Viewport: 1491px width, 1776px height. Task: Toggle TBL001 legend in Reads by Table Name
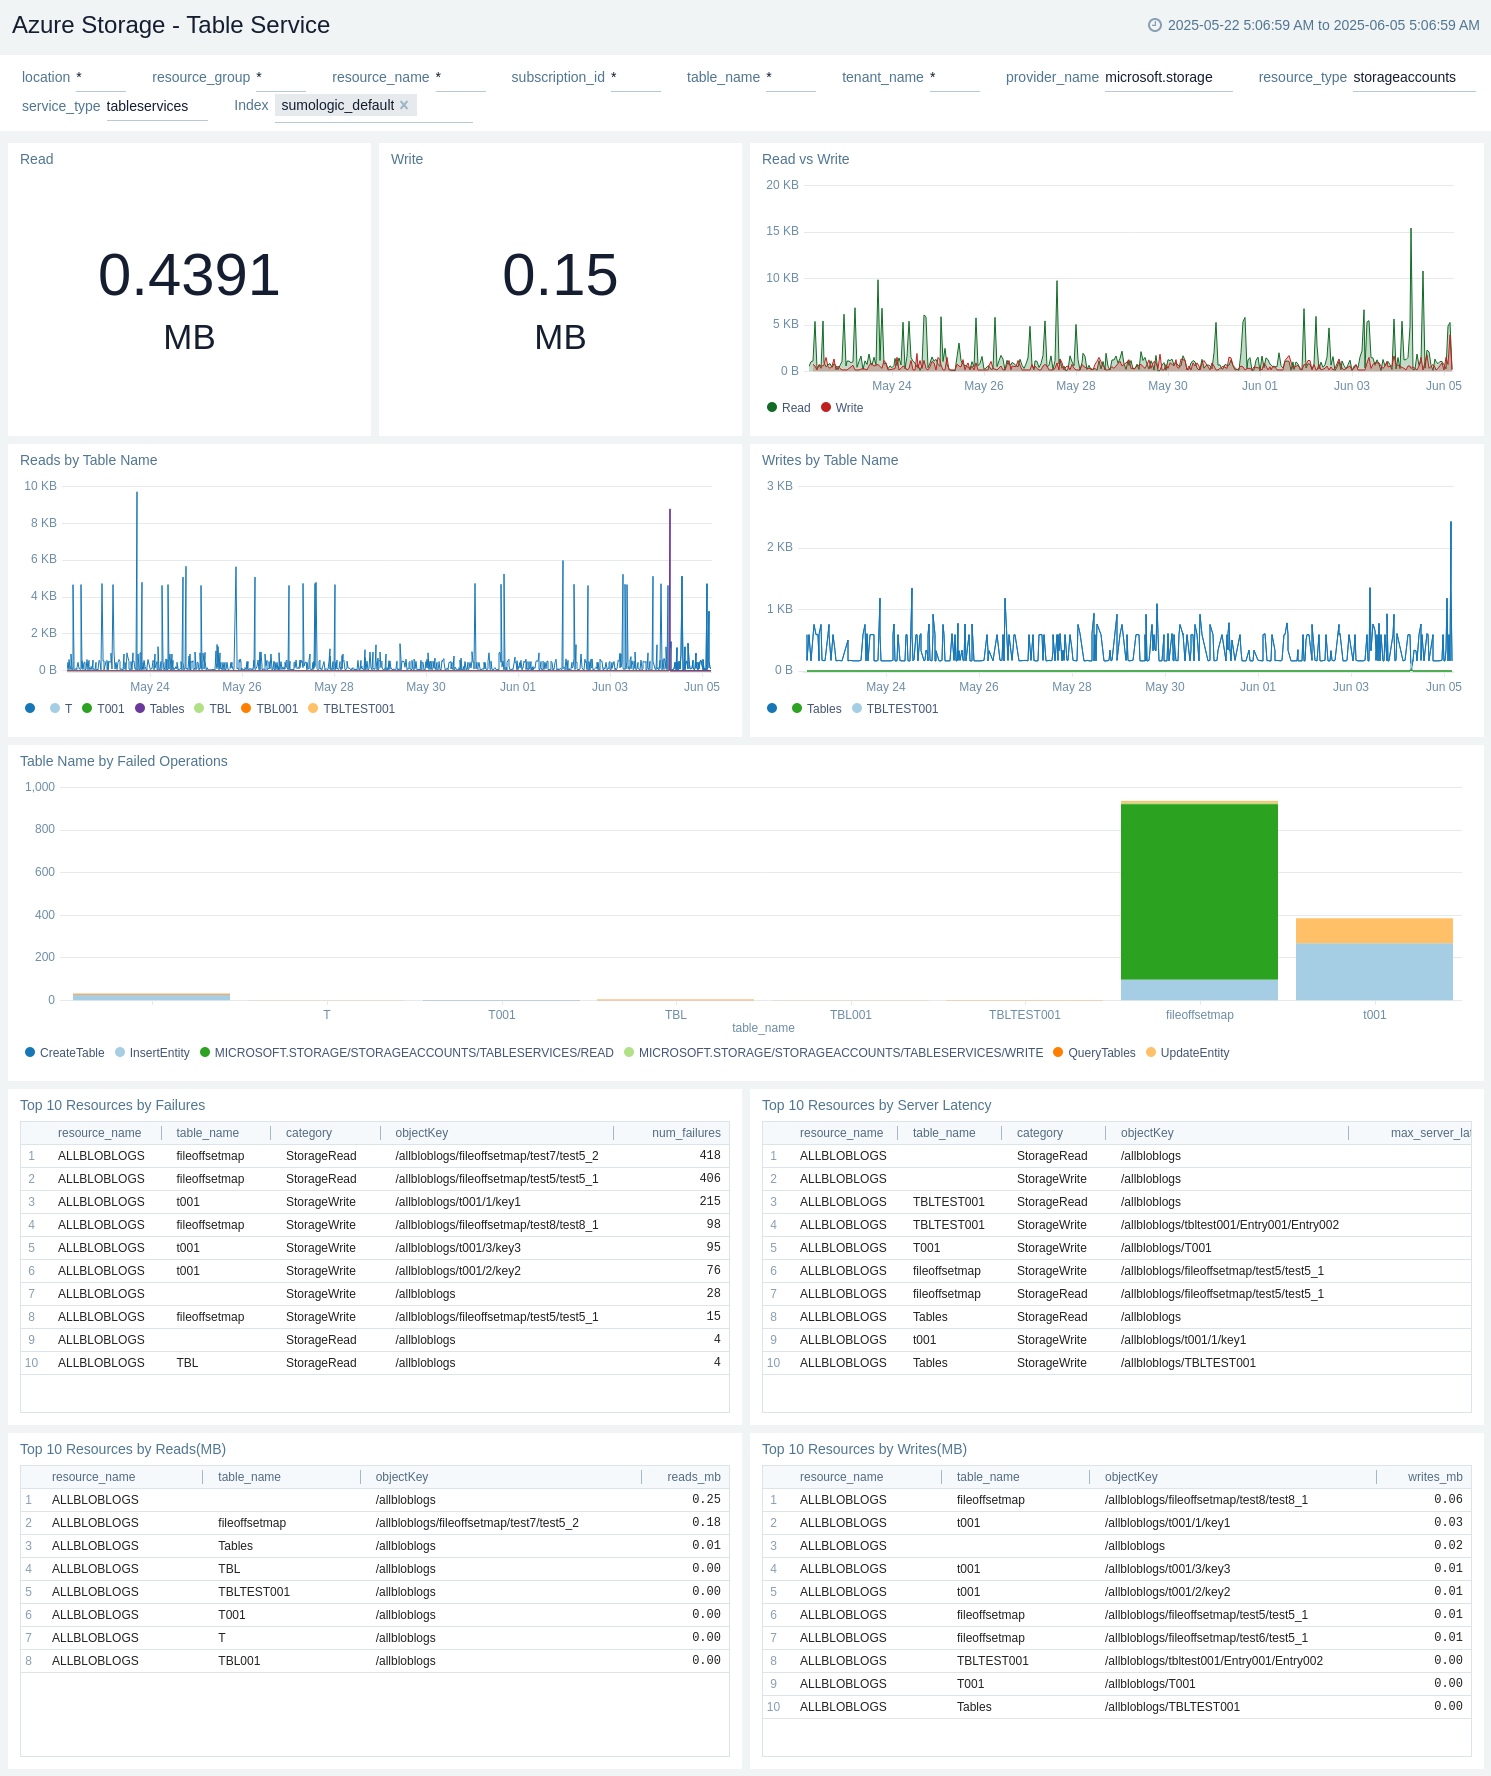(x=269, y=709)
